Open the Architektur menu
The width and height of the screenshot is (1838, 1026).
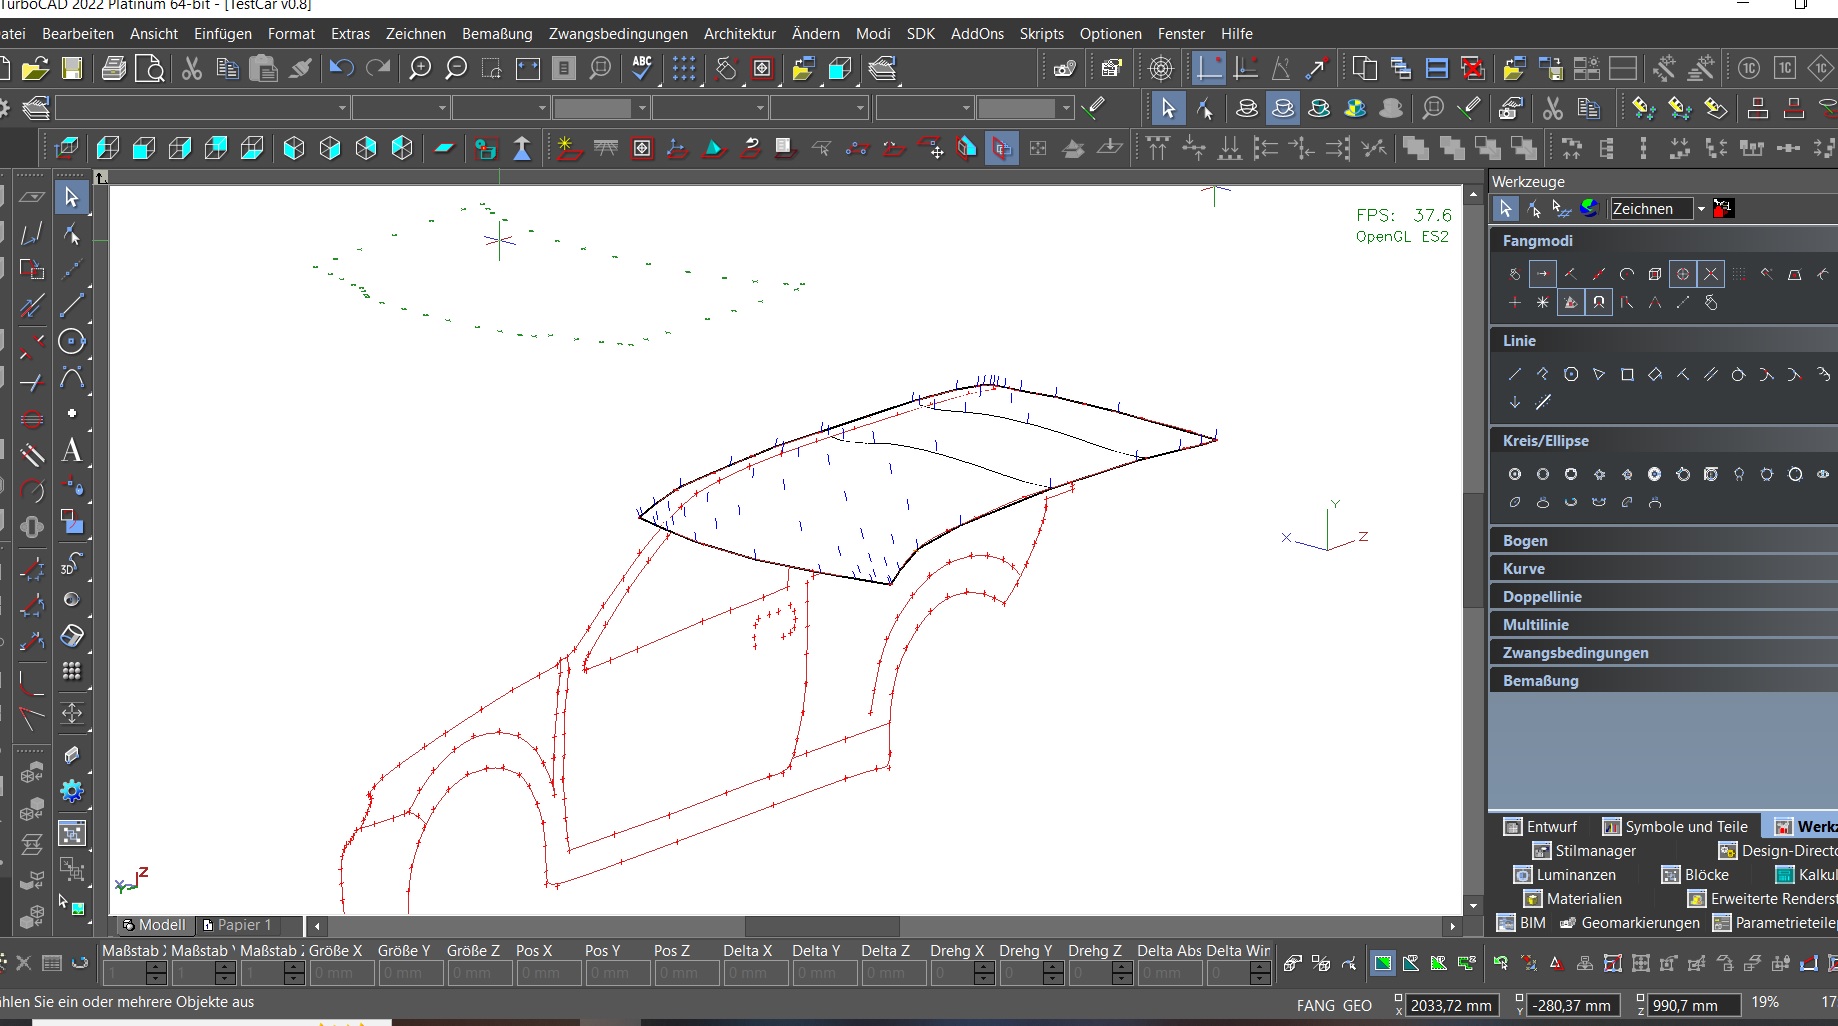click(x=740, y=33)
